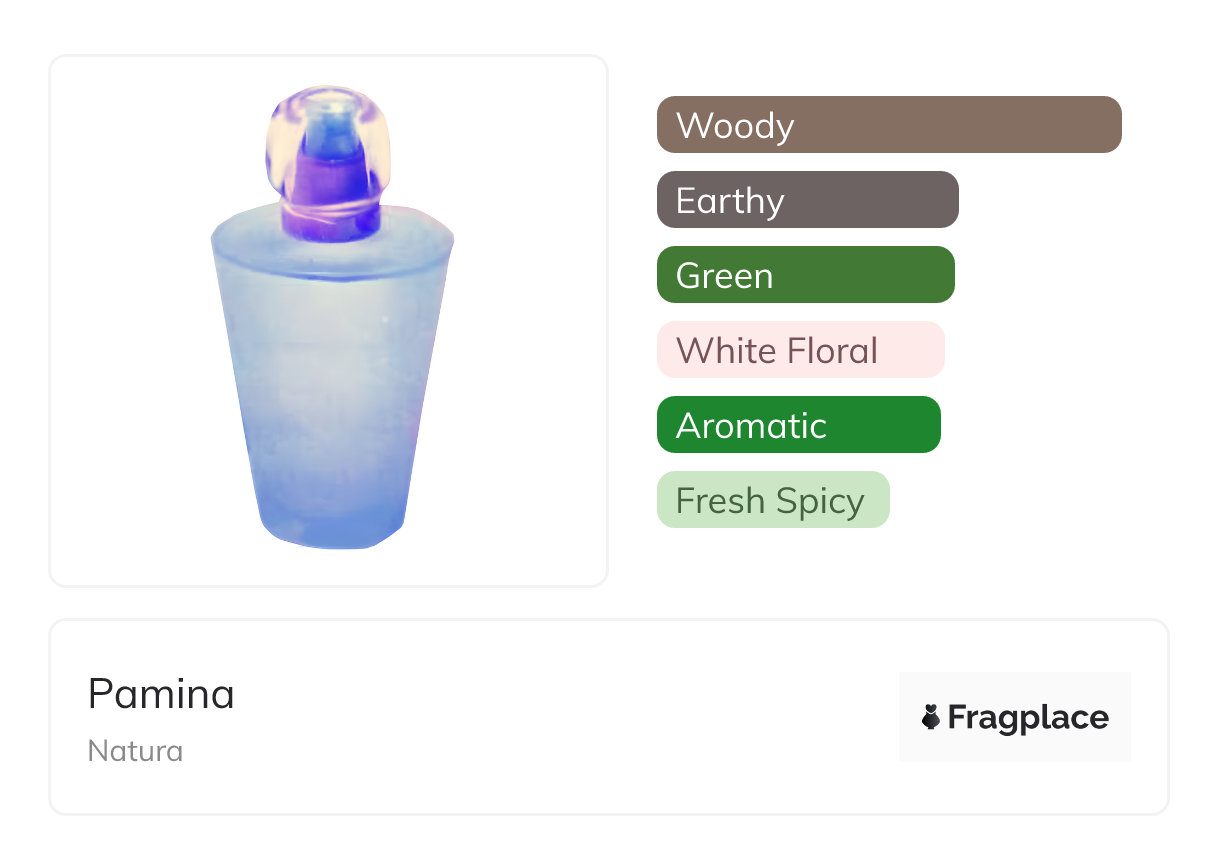
Task: Click the Fragplace wordmark text
Action: click(x=1028, y=717)
